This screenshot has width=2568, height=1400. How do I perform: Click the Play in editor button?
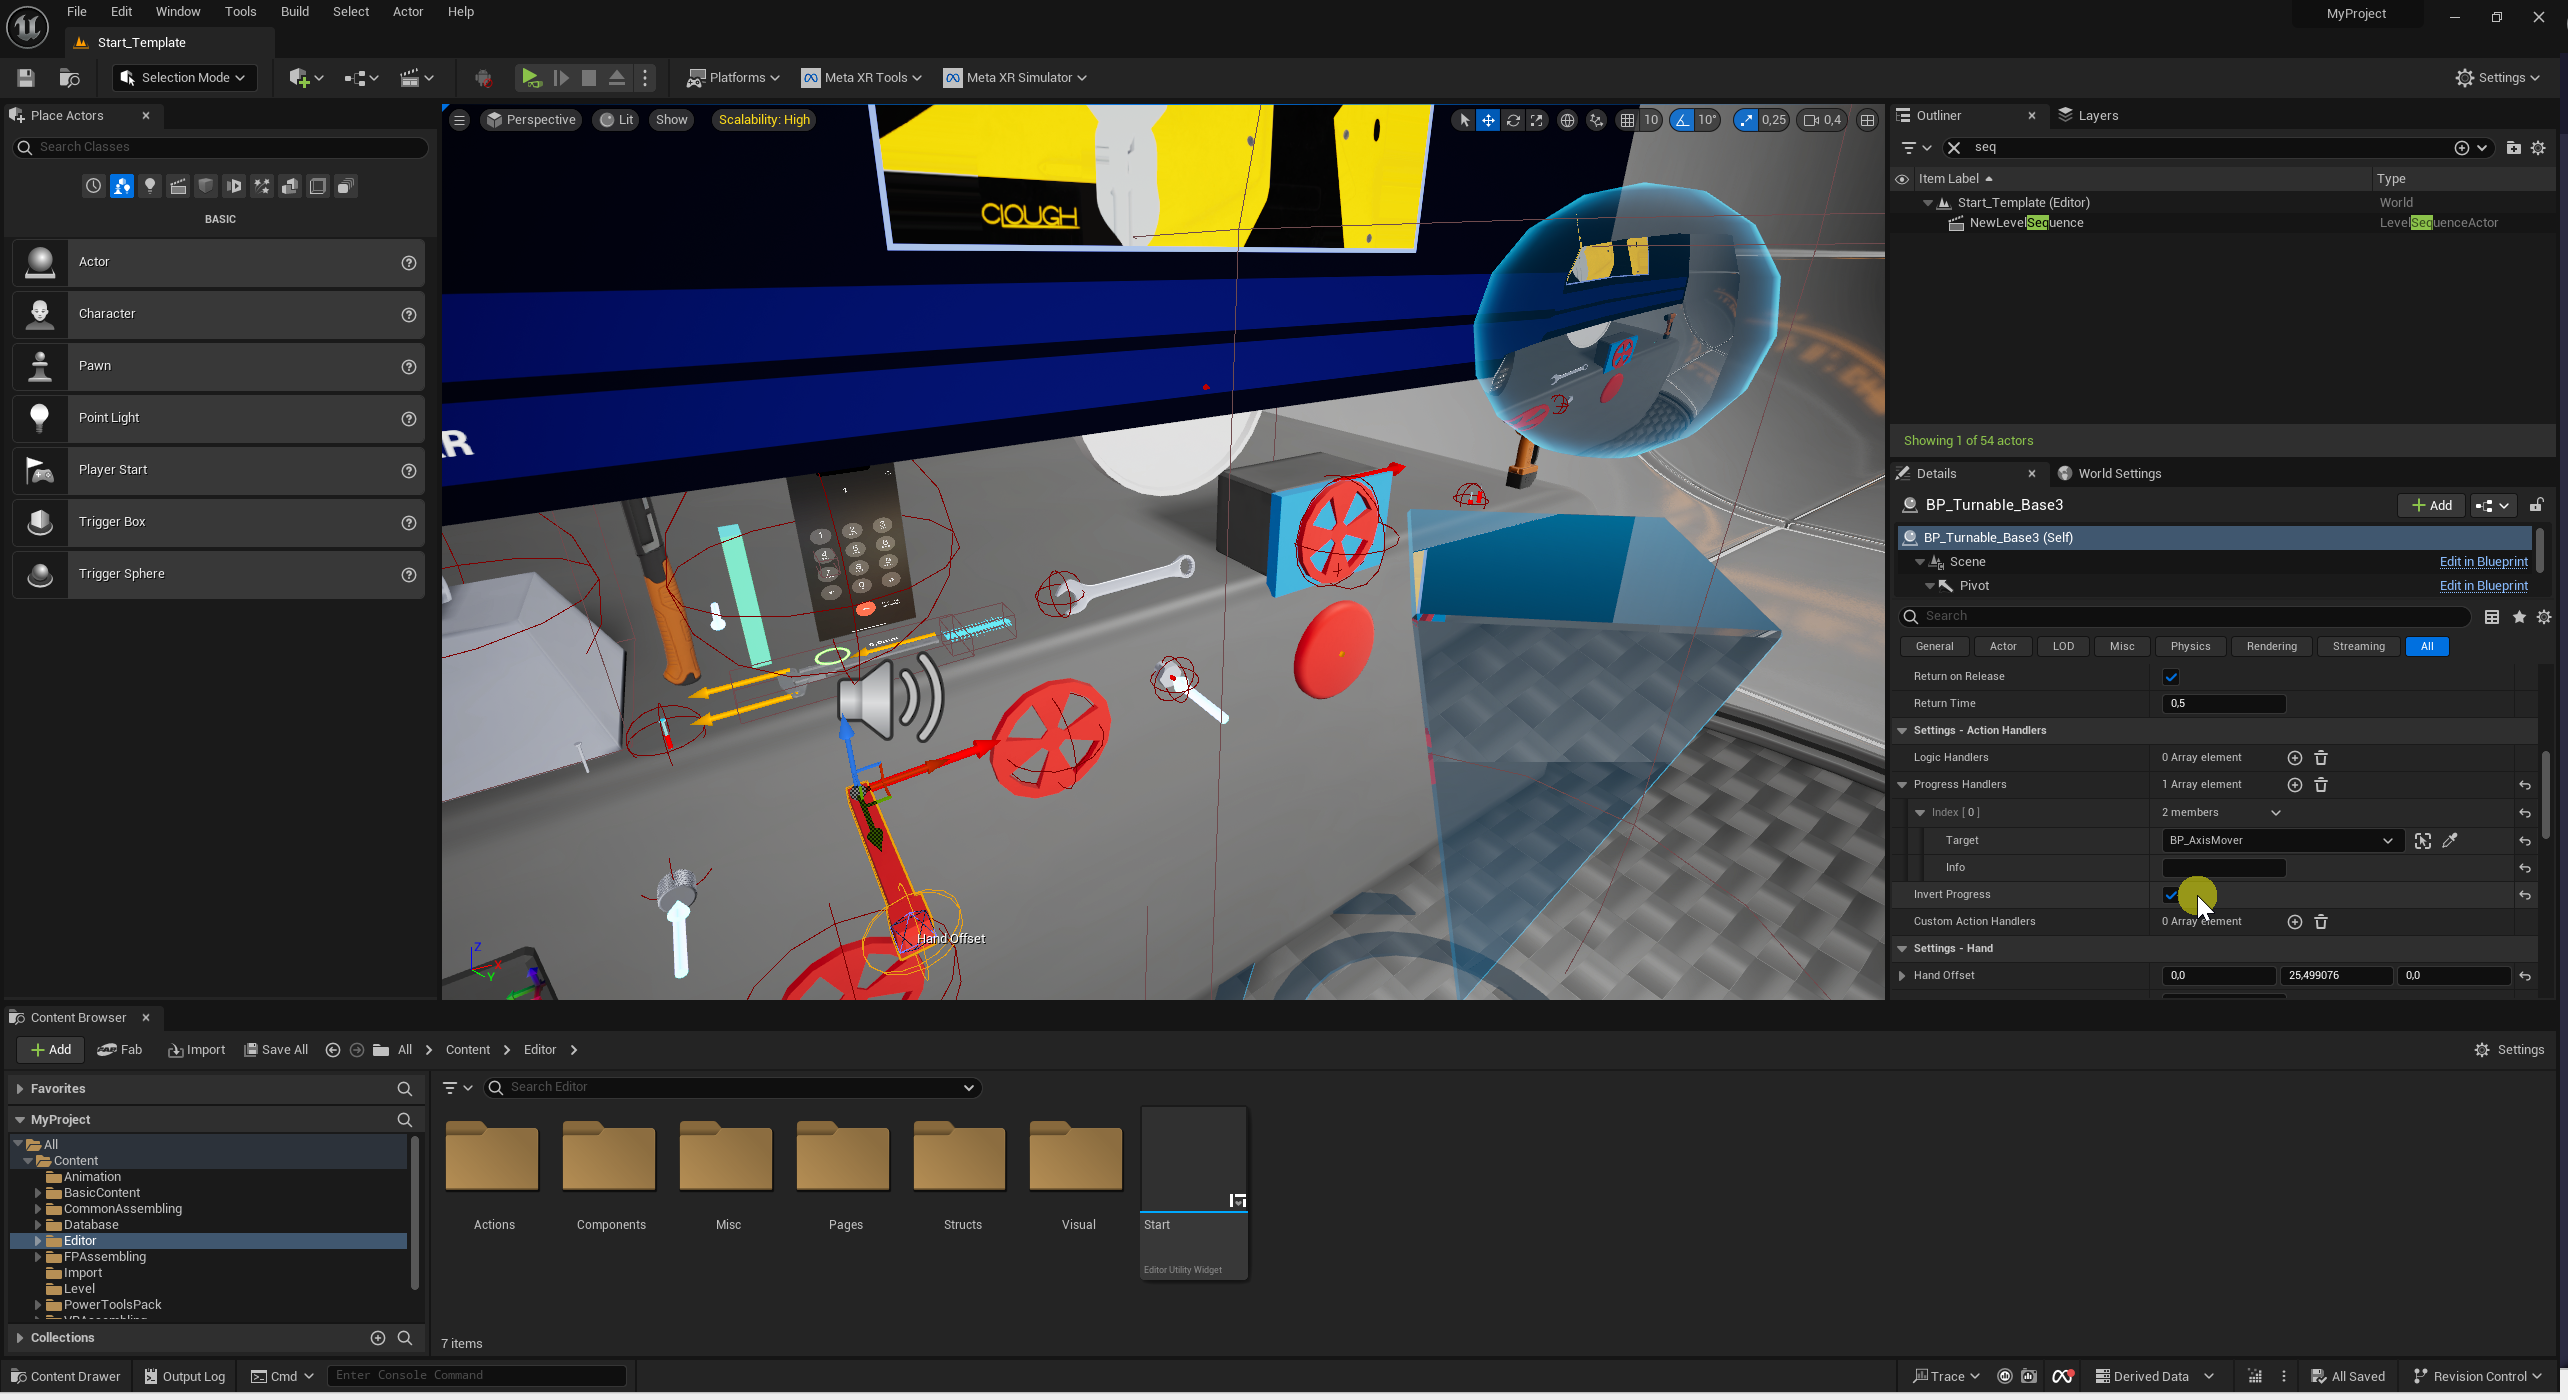click(531, 77)
